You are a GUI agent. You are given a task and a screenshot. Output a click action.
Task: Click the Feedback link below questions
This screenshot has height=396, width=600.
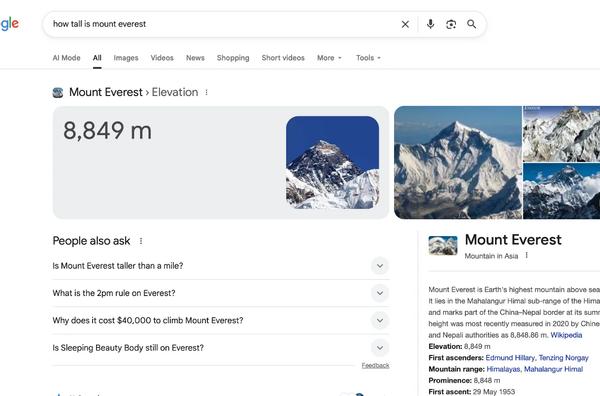(x=375, y=365)
